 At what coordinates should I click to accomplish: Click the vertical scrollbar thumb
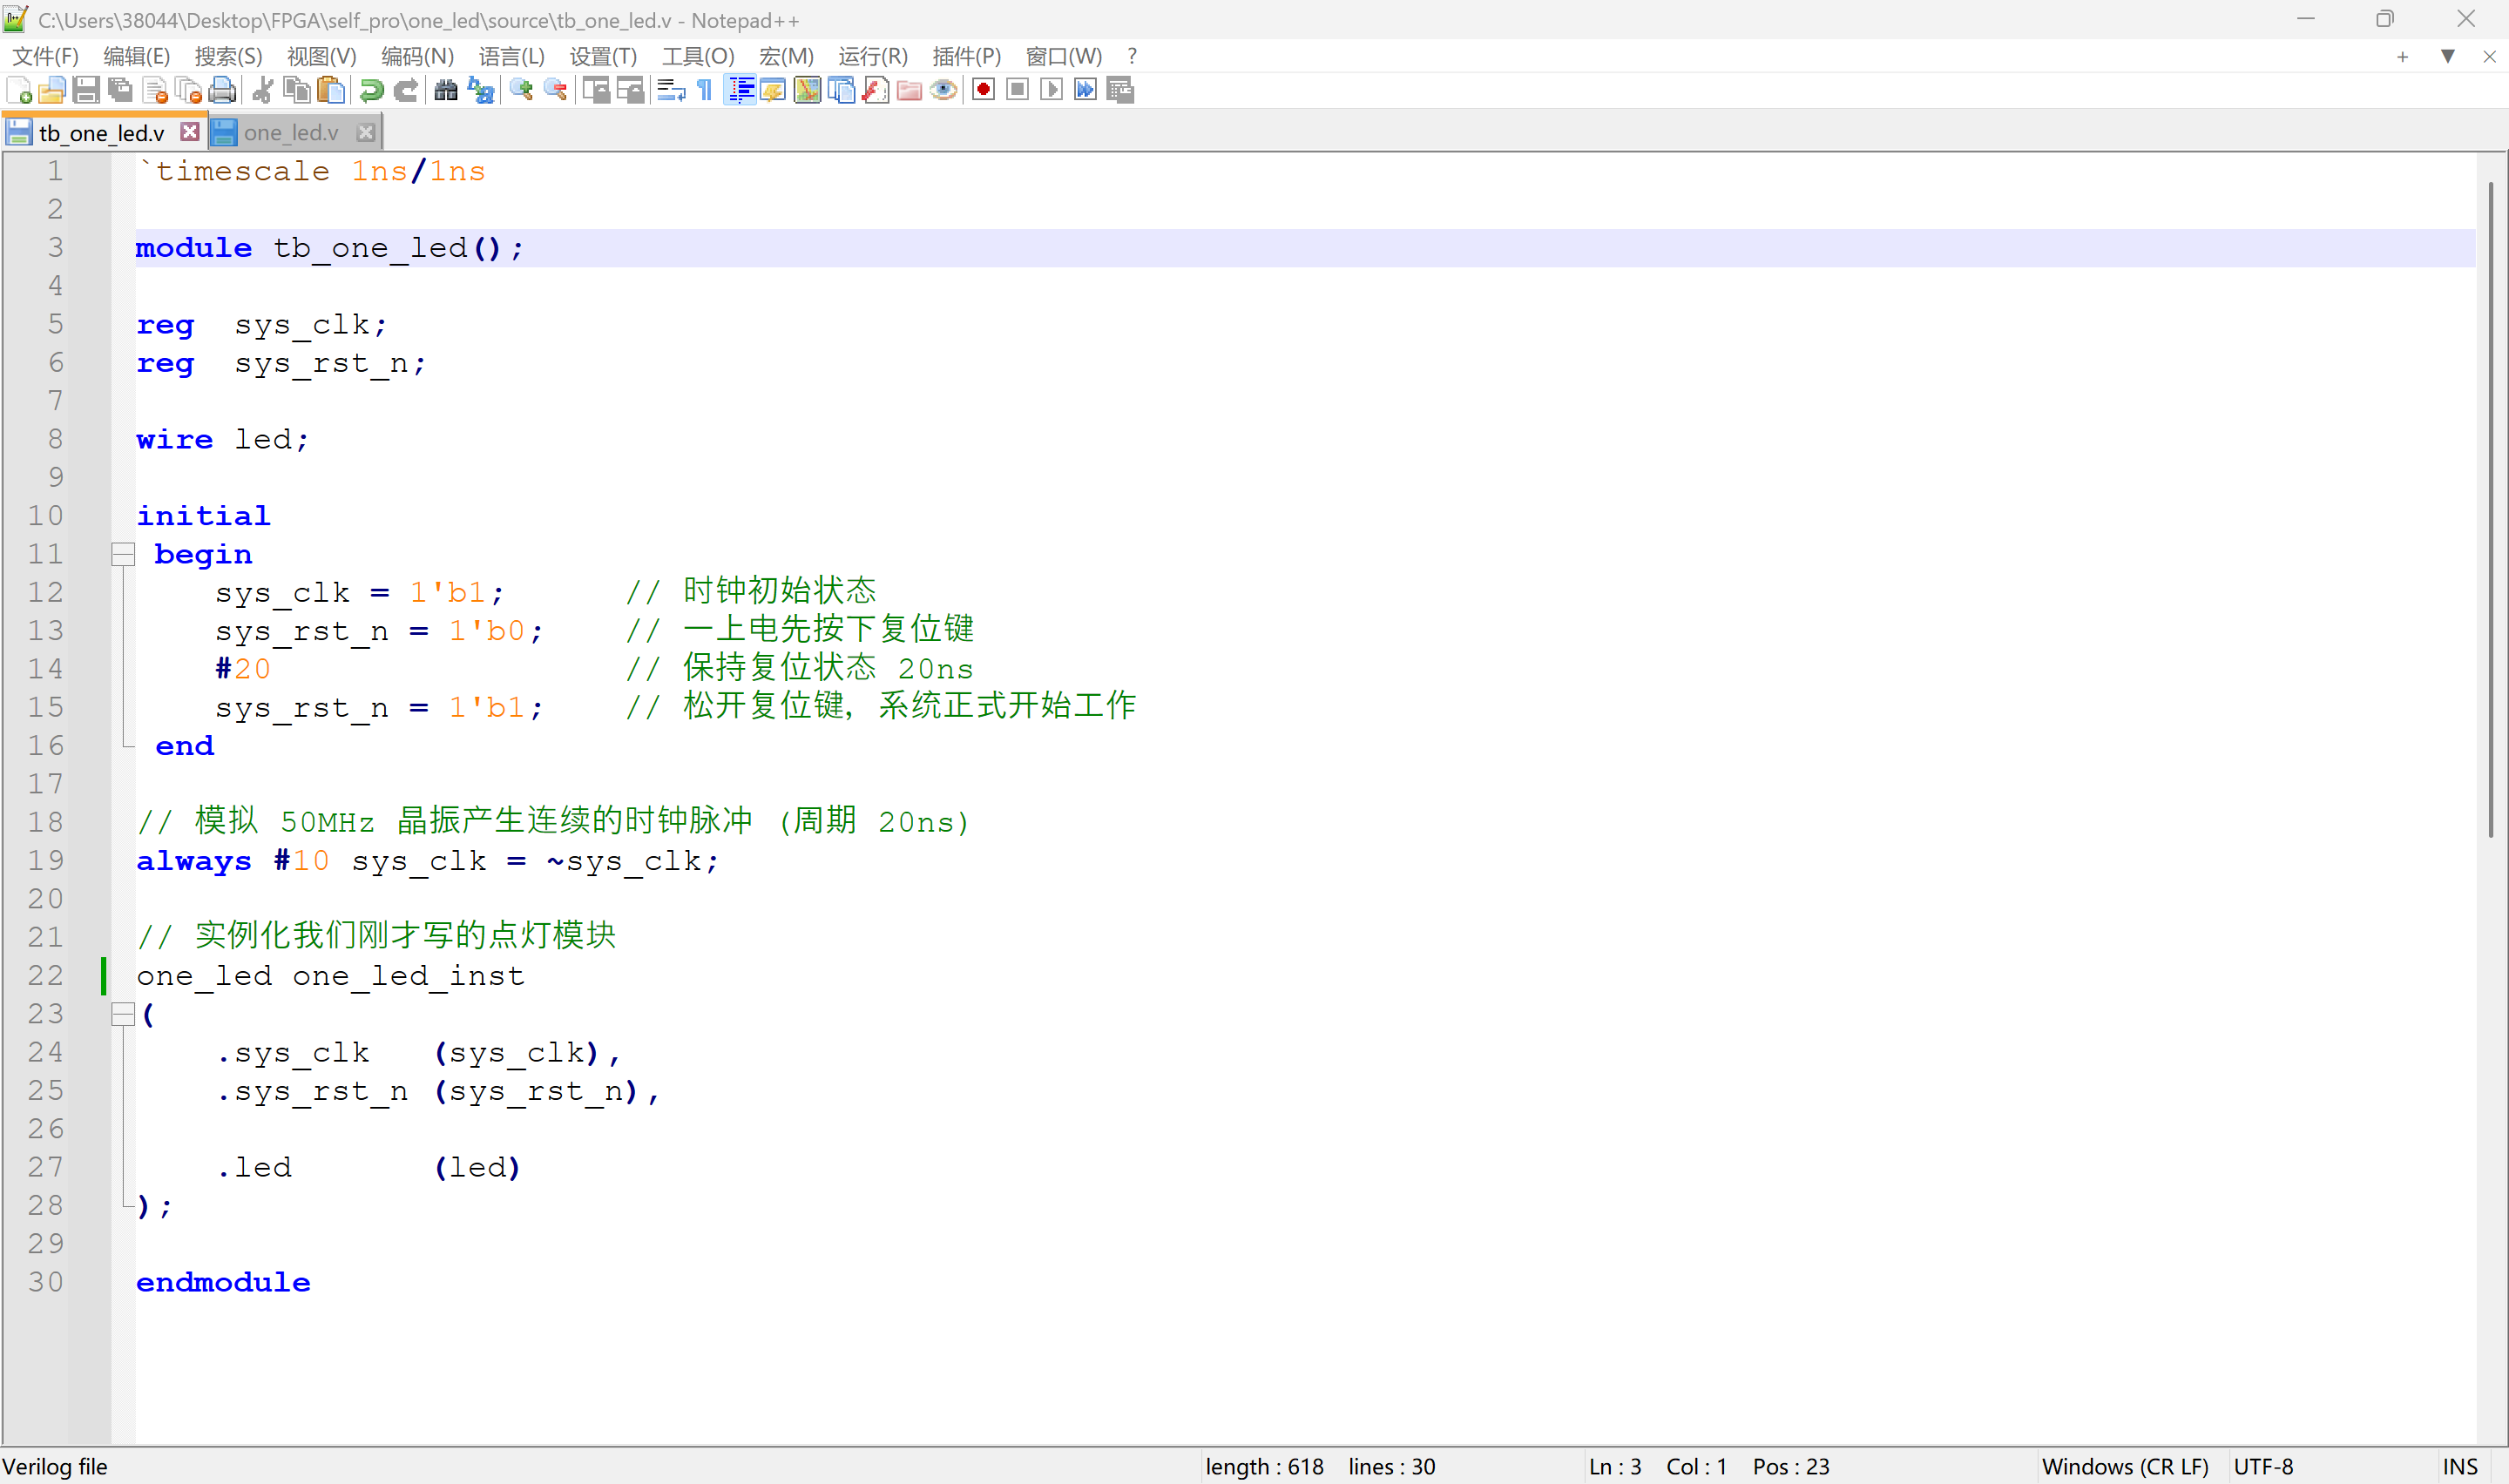2490,510
